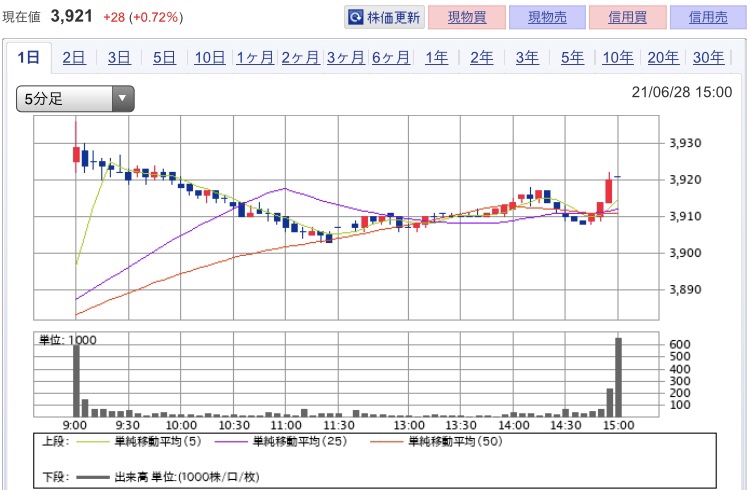This screenshot has height=490, width=750.
Task: Switch to the 10日 chart range
Action: point(210,58)
